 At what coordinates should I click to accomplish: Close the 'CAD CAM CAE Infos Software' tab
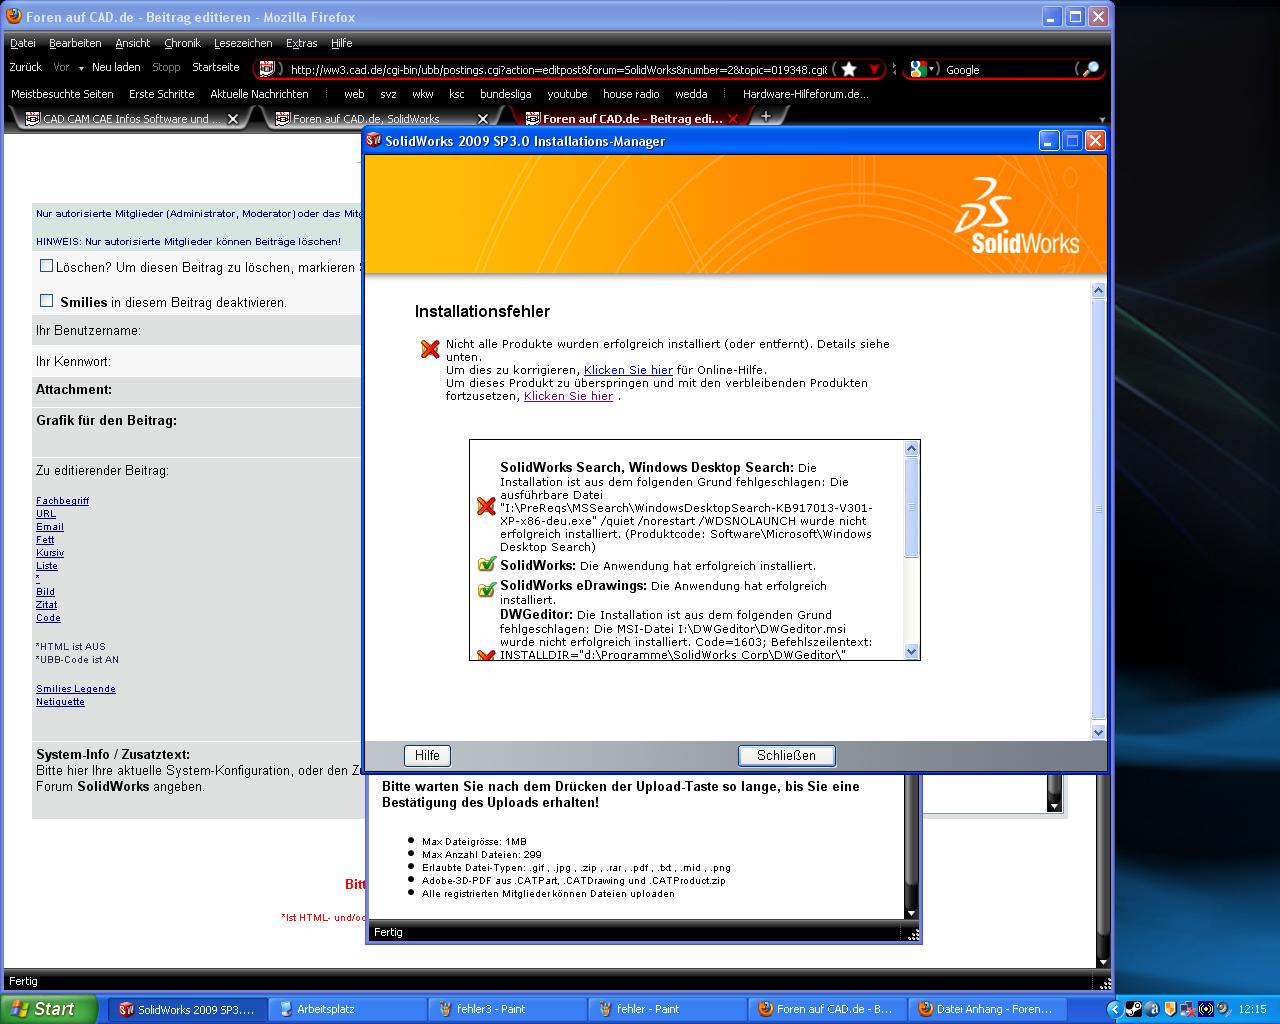[x=233, y=118]
